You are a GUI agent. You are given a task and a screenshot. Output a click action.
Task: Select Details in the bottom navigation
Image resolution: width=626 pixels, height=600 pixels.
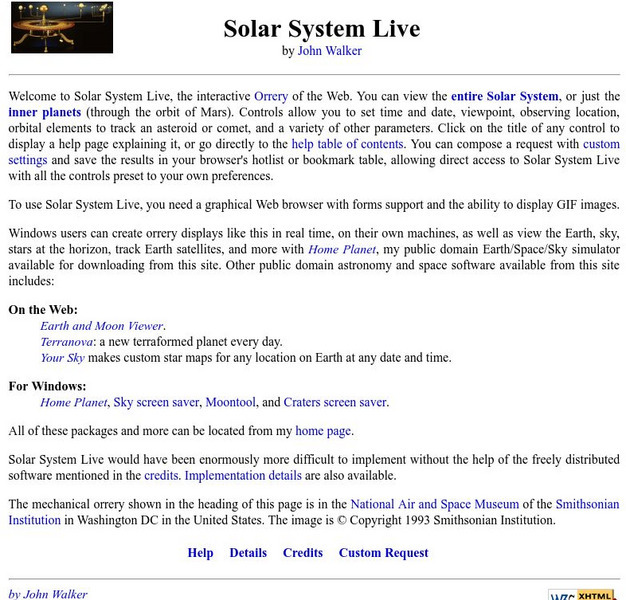248,553
